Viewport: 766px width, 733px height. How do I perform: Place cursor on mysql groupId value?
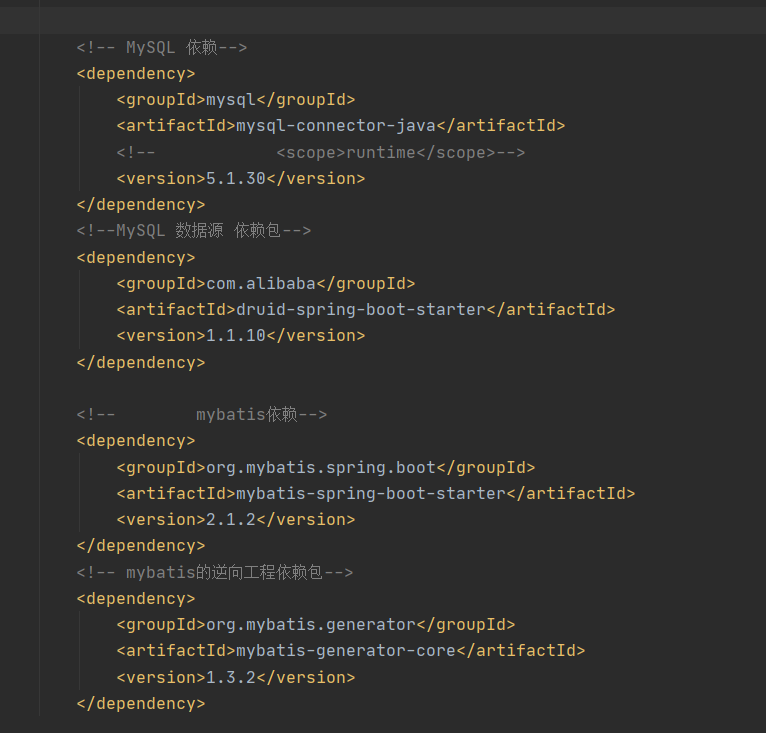click(x=231, y=100)
